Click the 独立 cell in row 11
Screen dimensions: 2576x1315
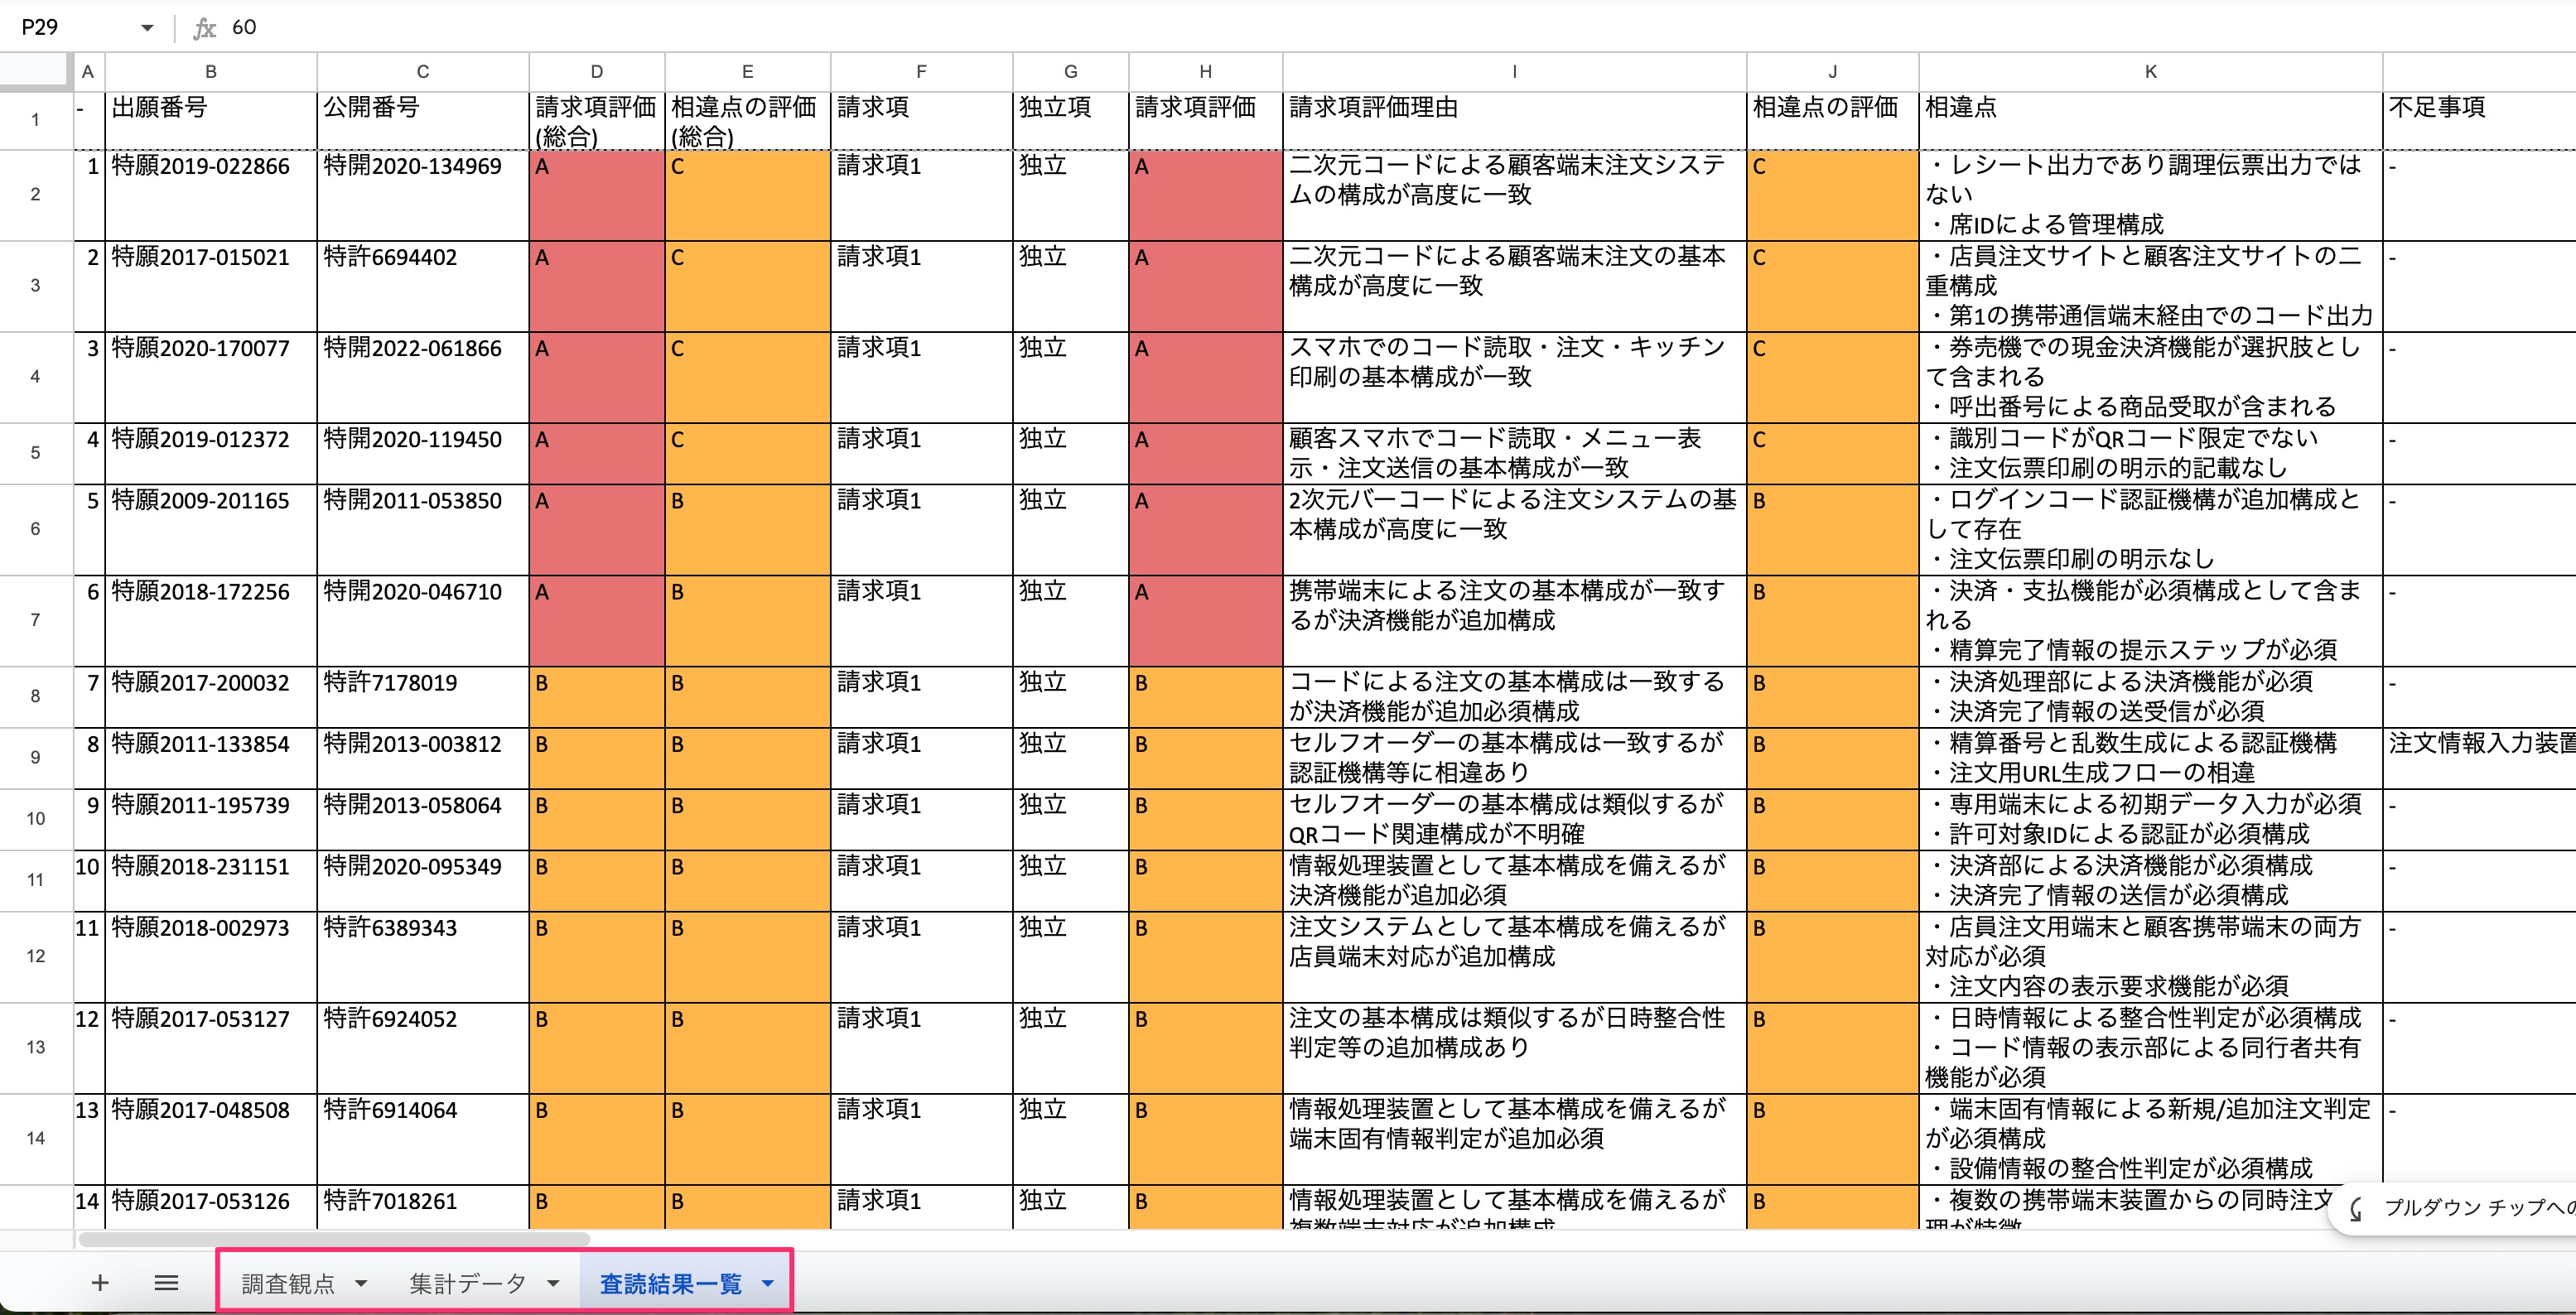(1070, 880)
